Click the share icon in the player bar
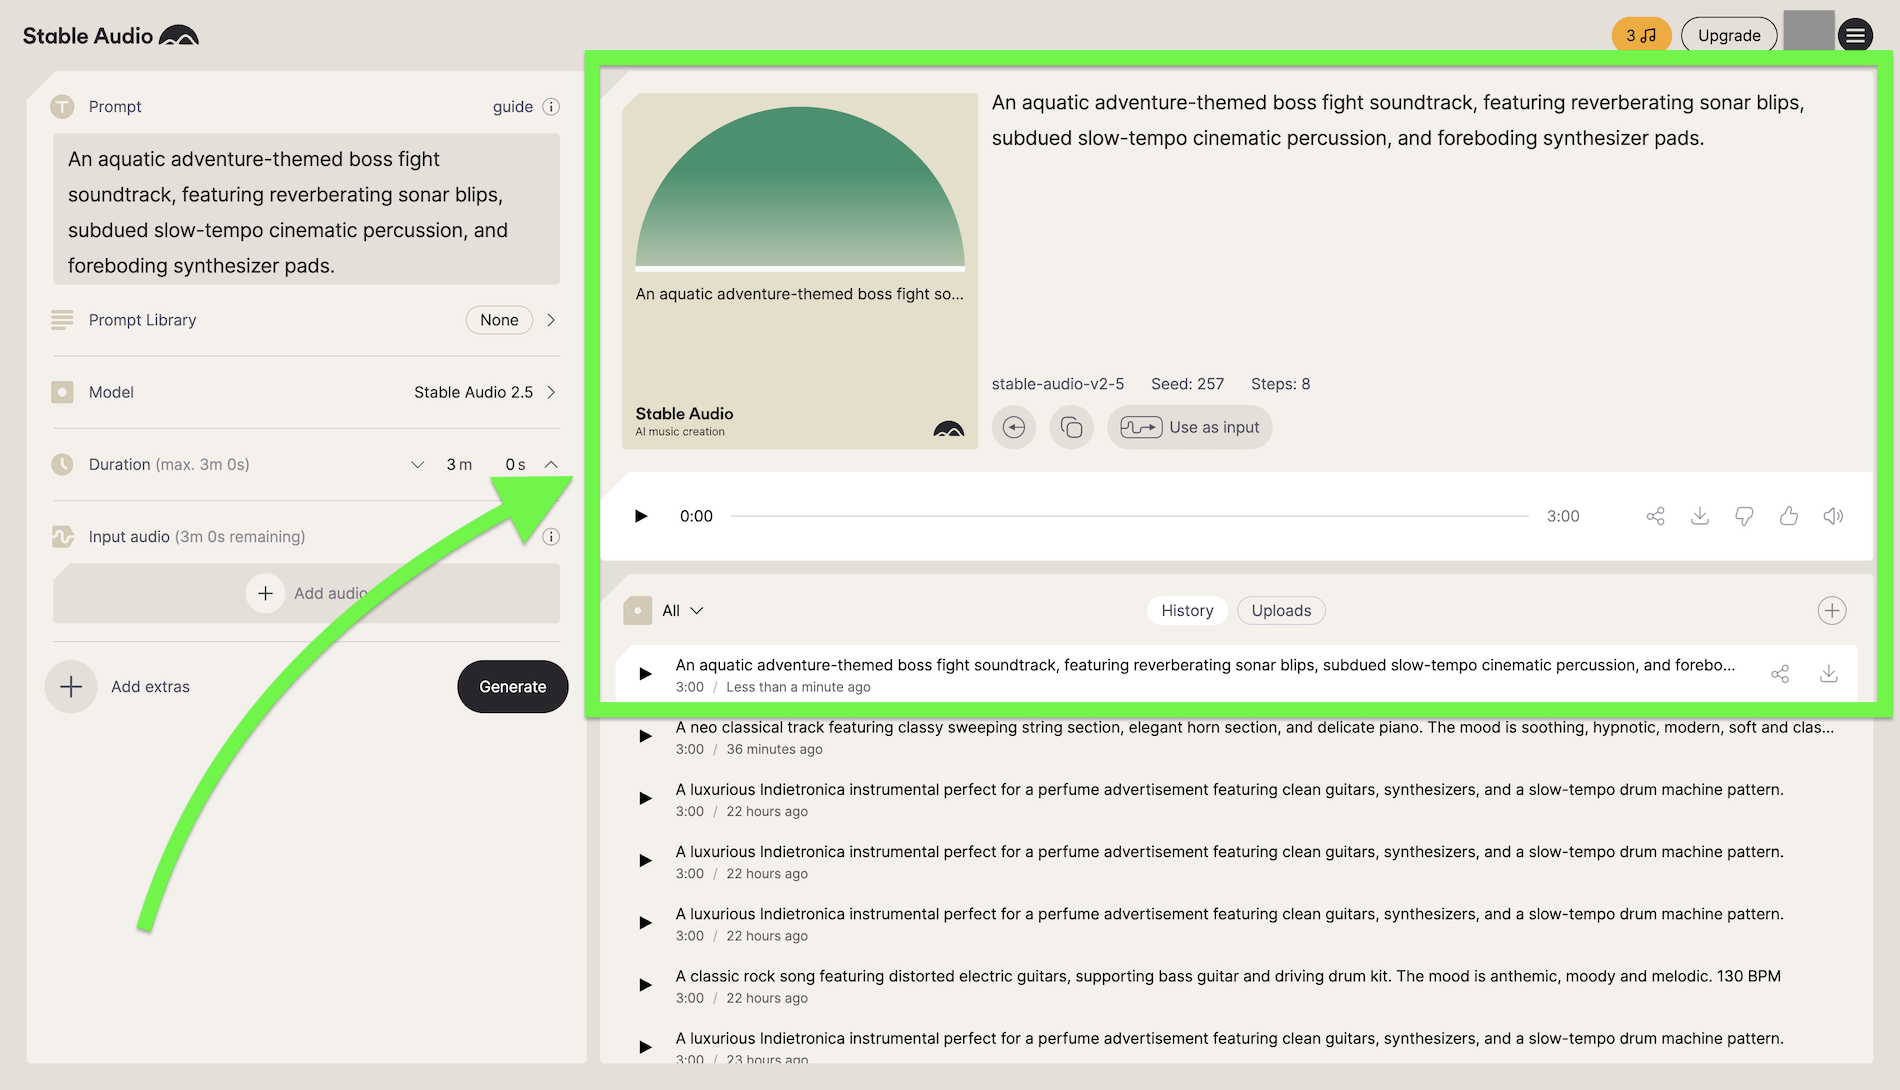This screenshot has height=1090, width=1900. pyautogui.click(x=1655, y=516)
